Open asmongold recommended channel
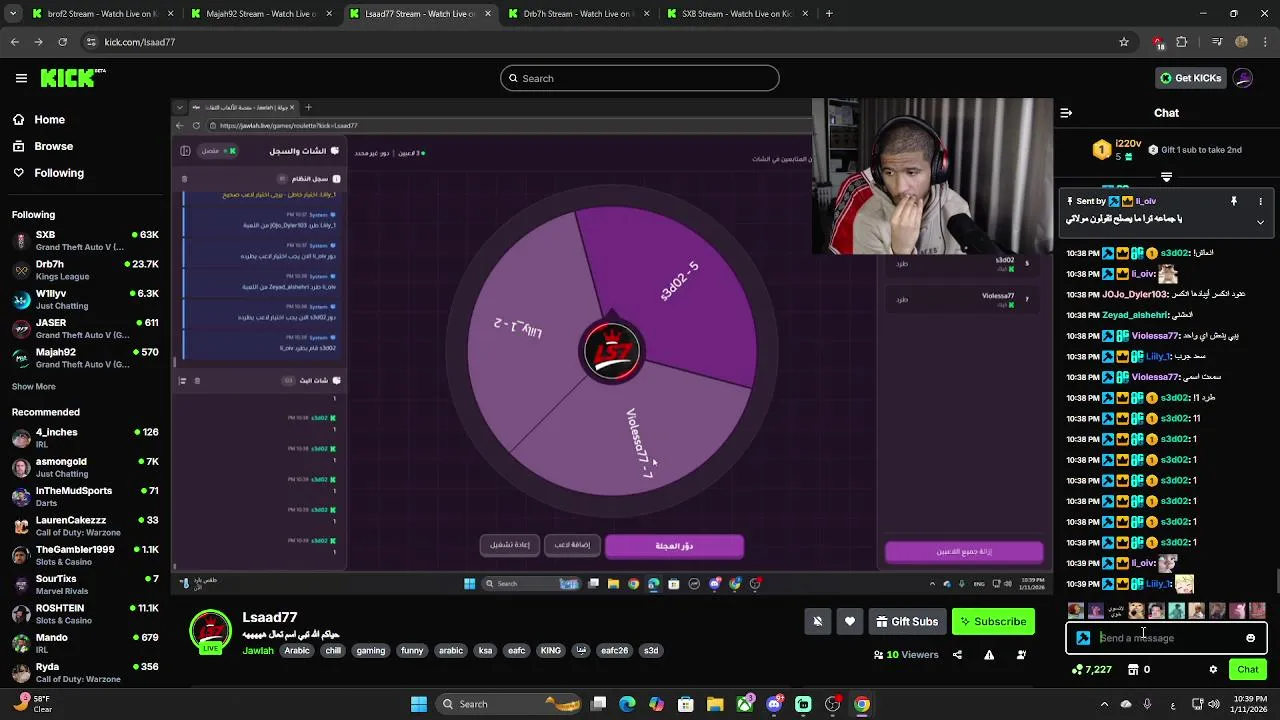The image size is (1280, 720). coord(85,467)
